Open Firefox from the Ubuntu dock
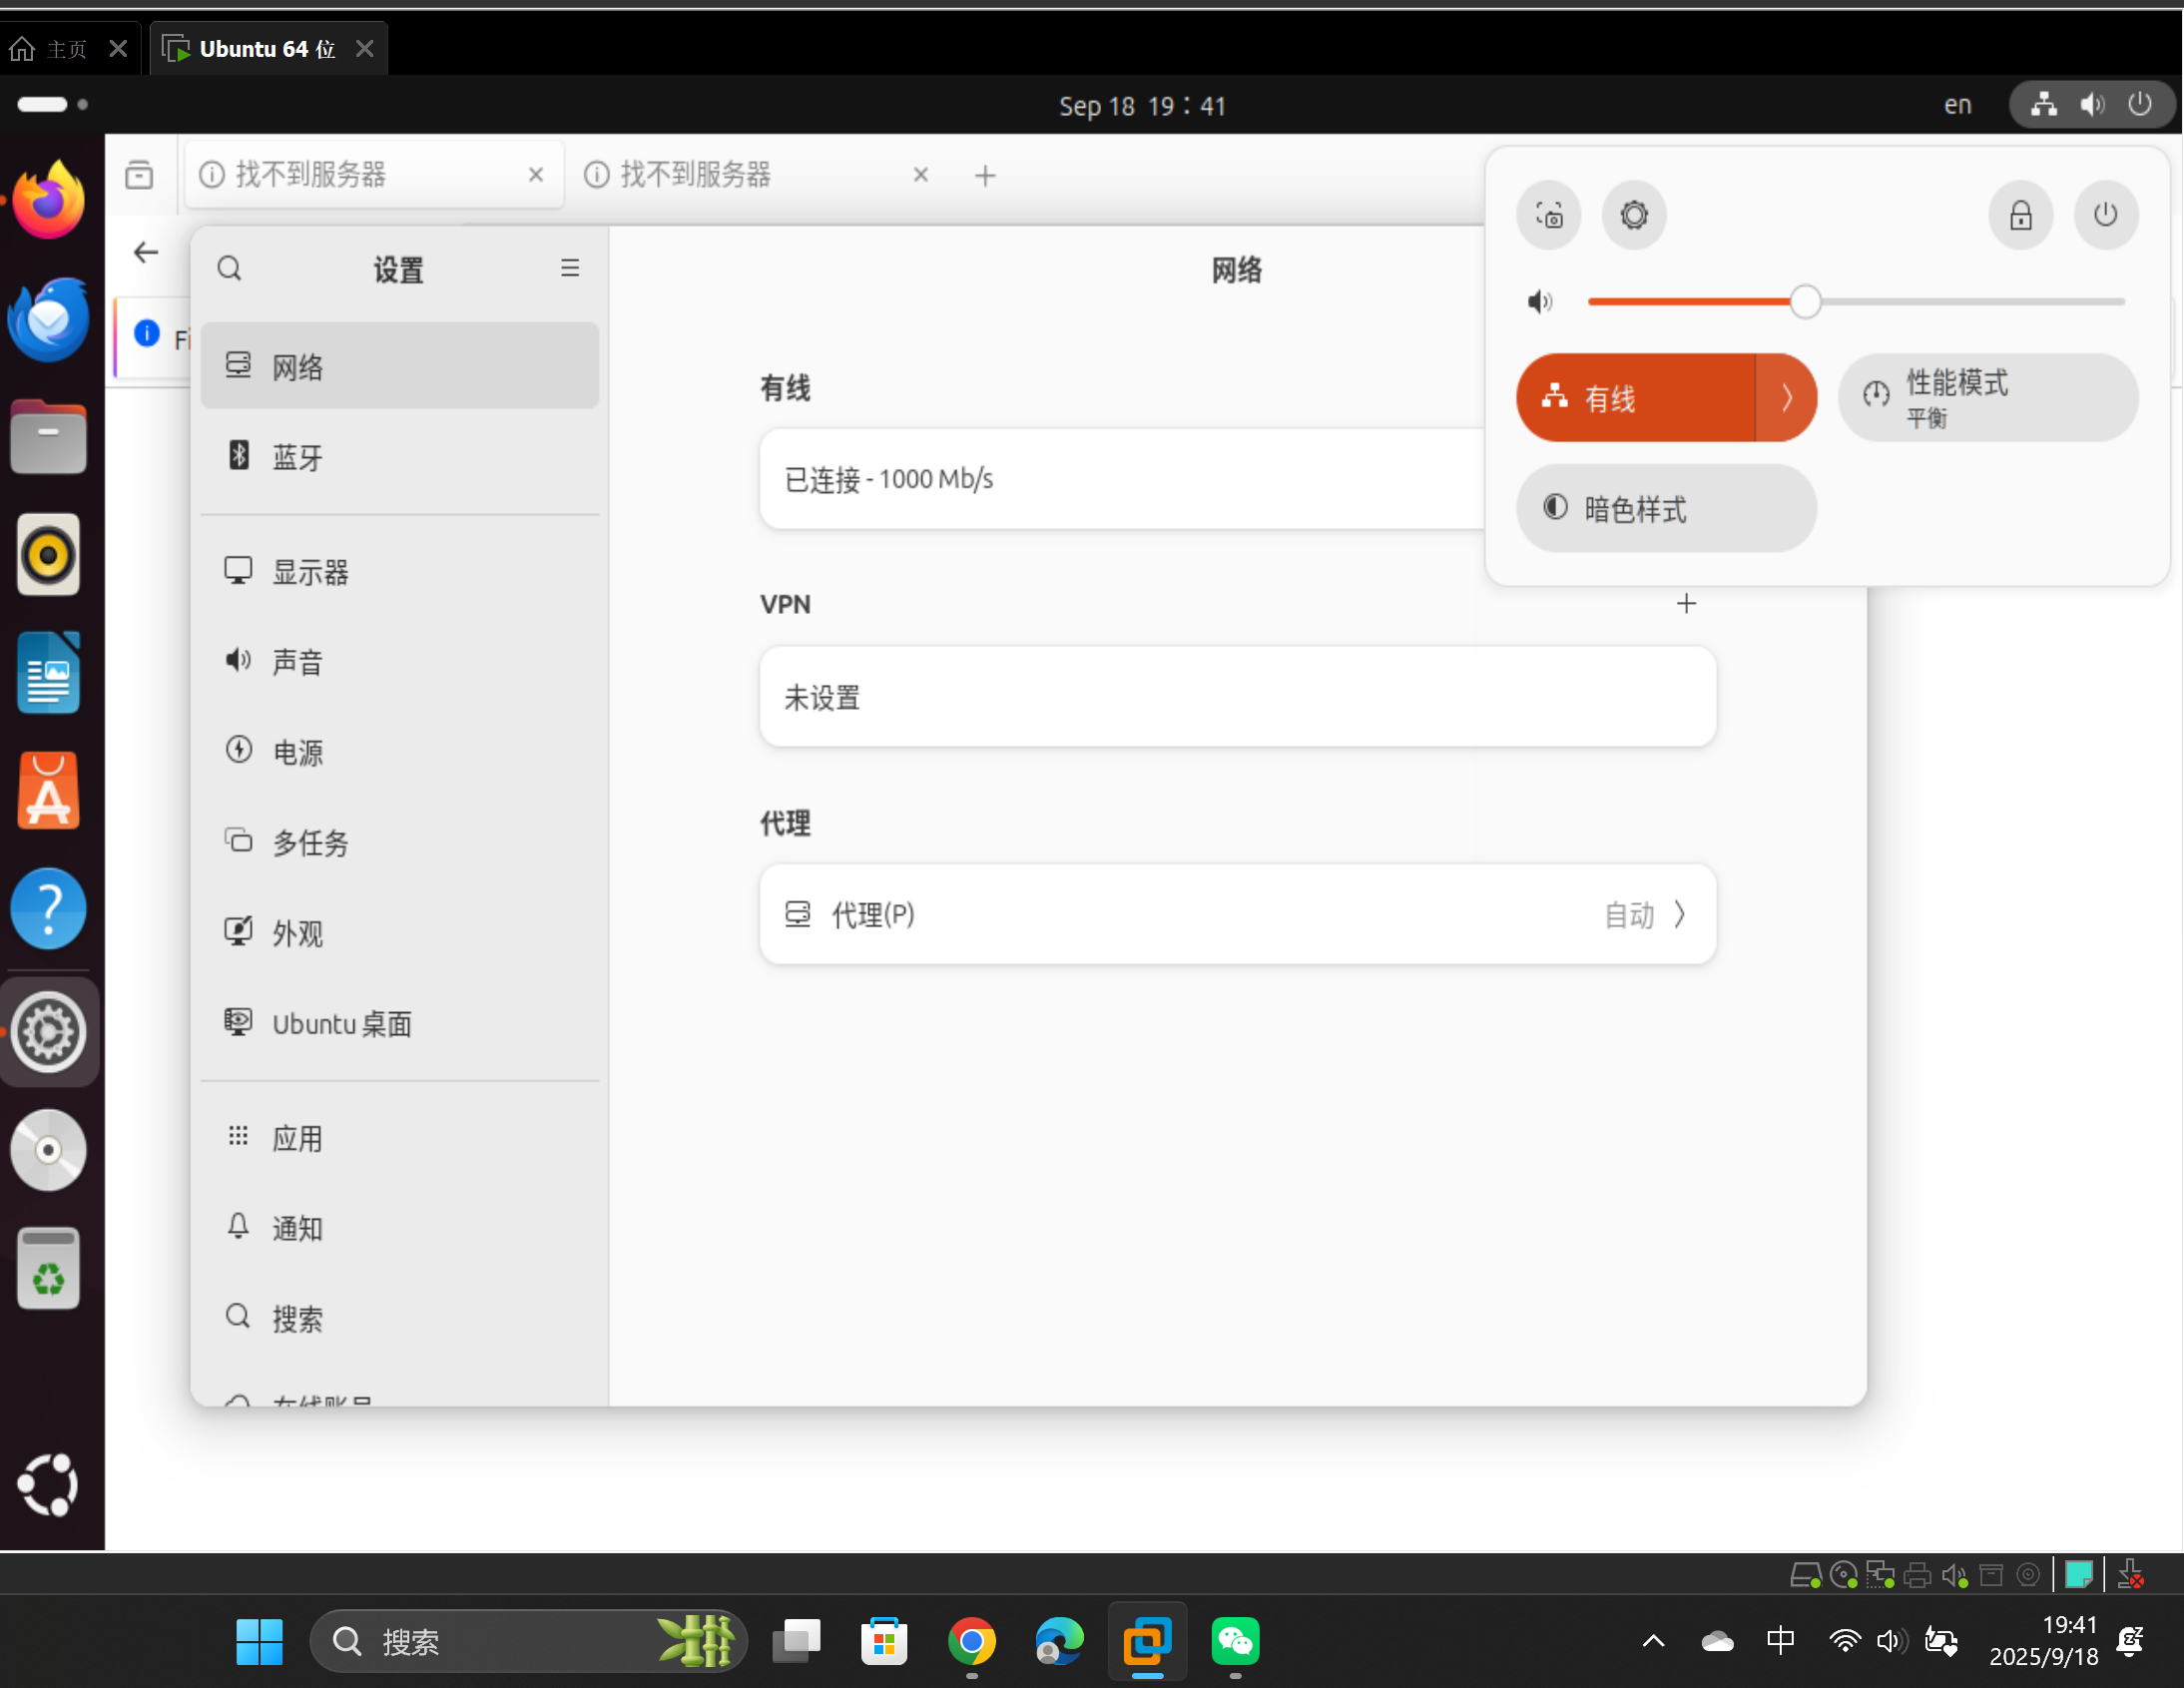This screenshot has width=2184, height=1688. 48,197
